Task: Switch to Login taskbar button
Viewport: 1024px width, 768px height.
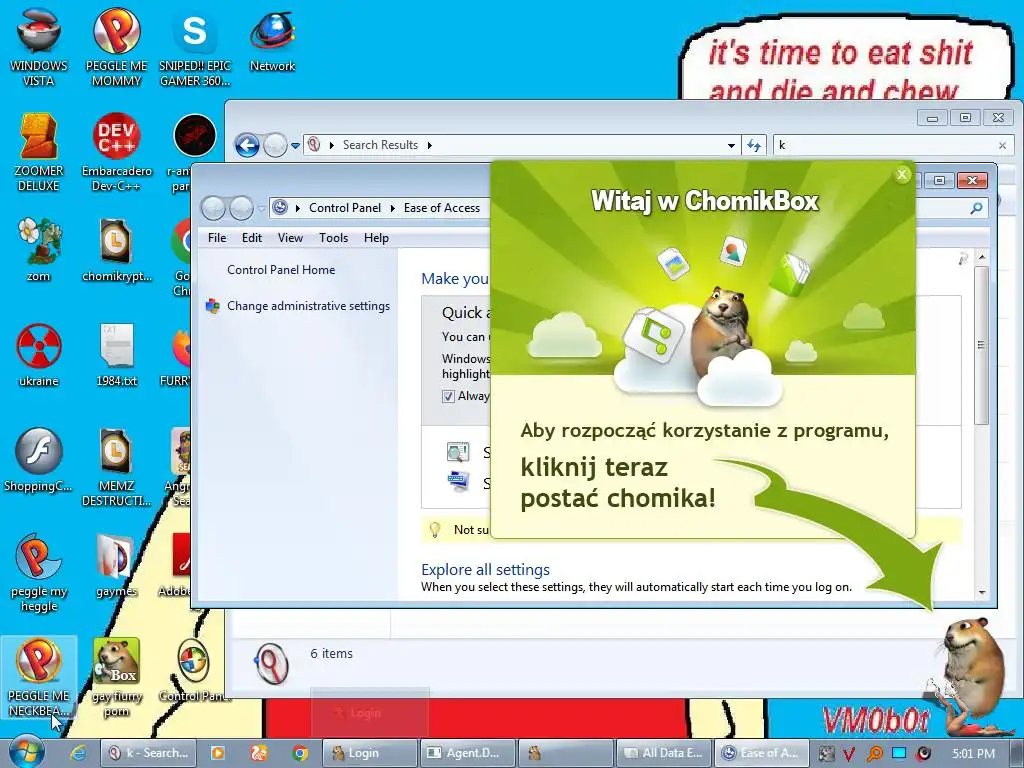Action: pyautogui.click(x=369, y=753)
